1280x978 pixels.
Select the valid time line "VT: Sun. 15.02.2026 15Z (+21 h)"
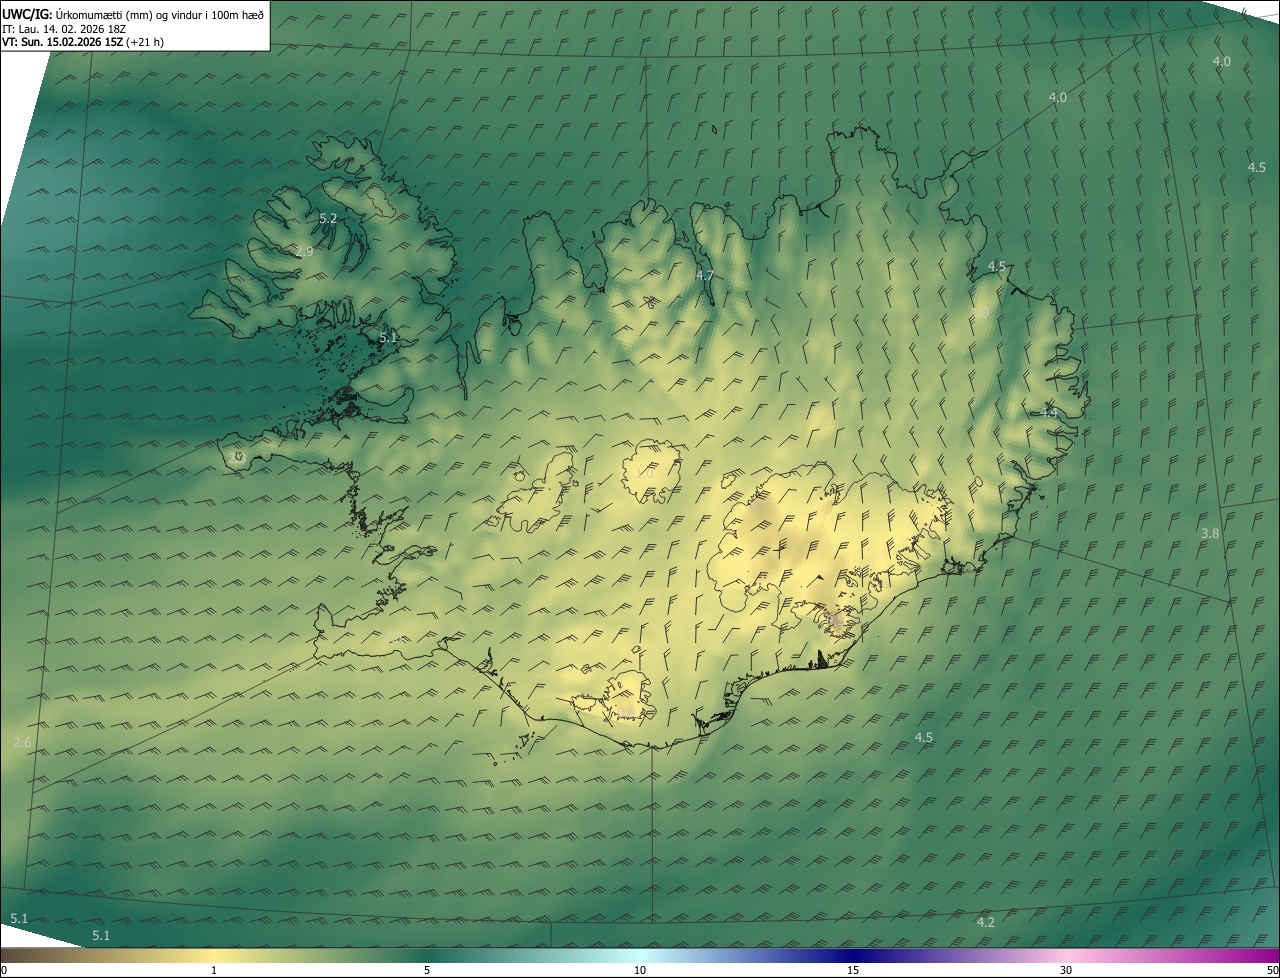[83, 42]
